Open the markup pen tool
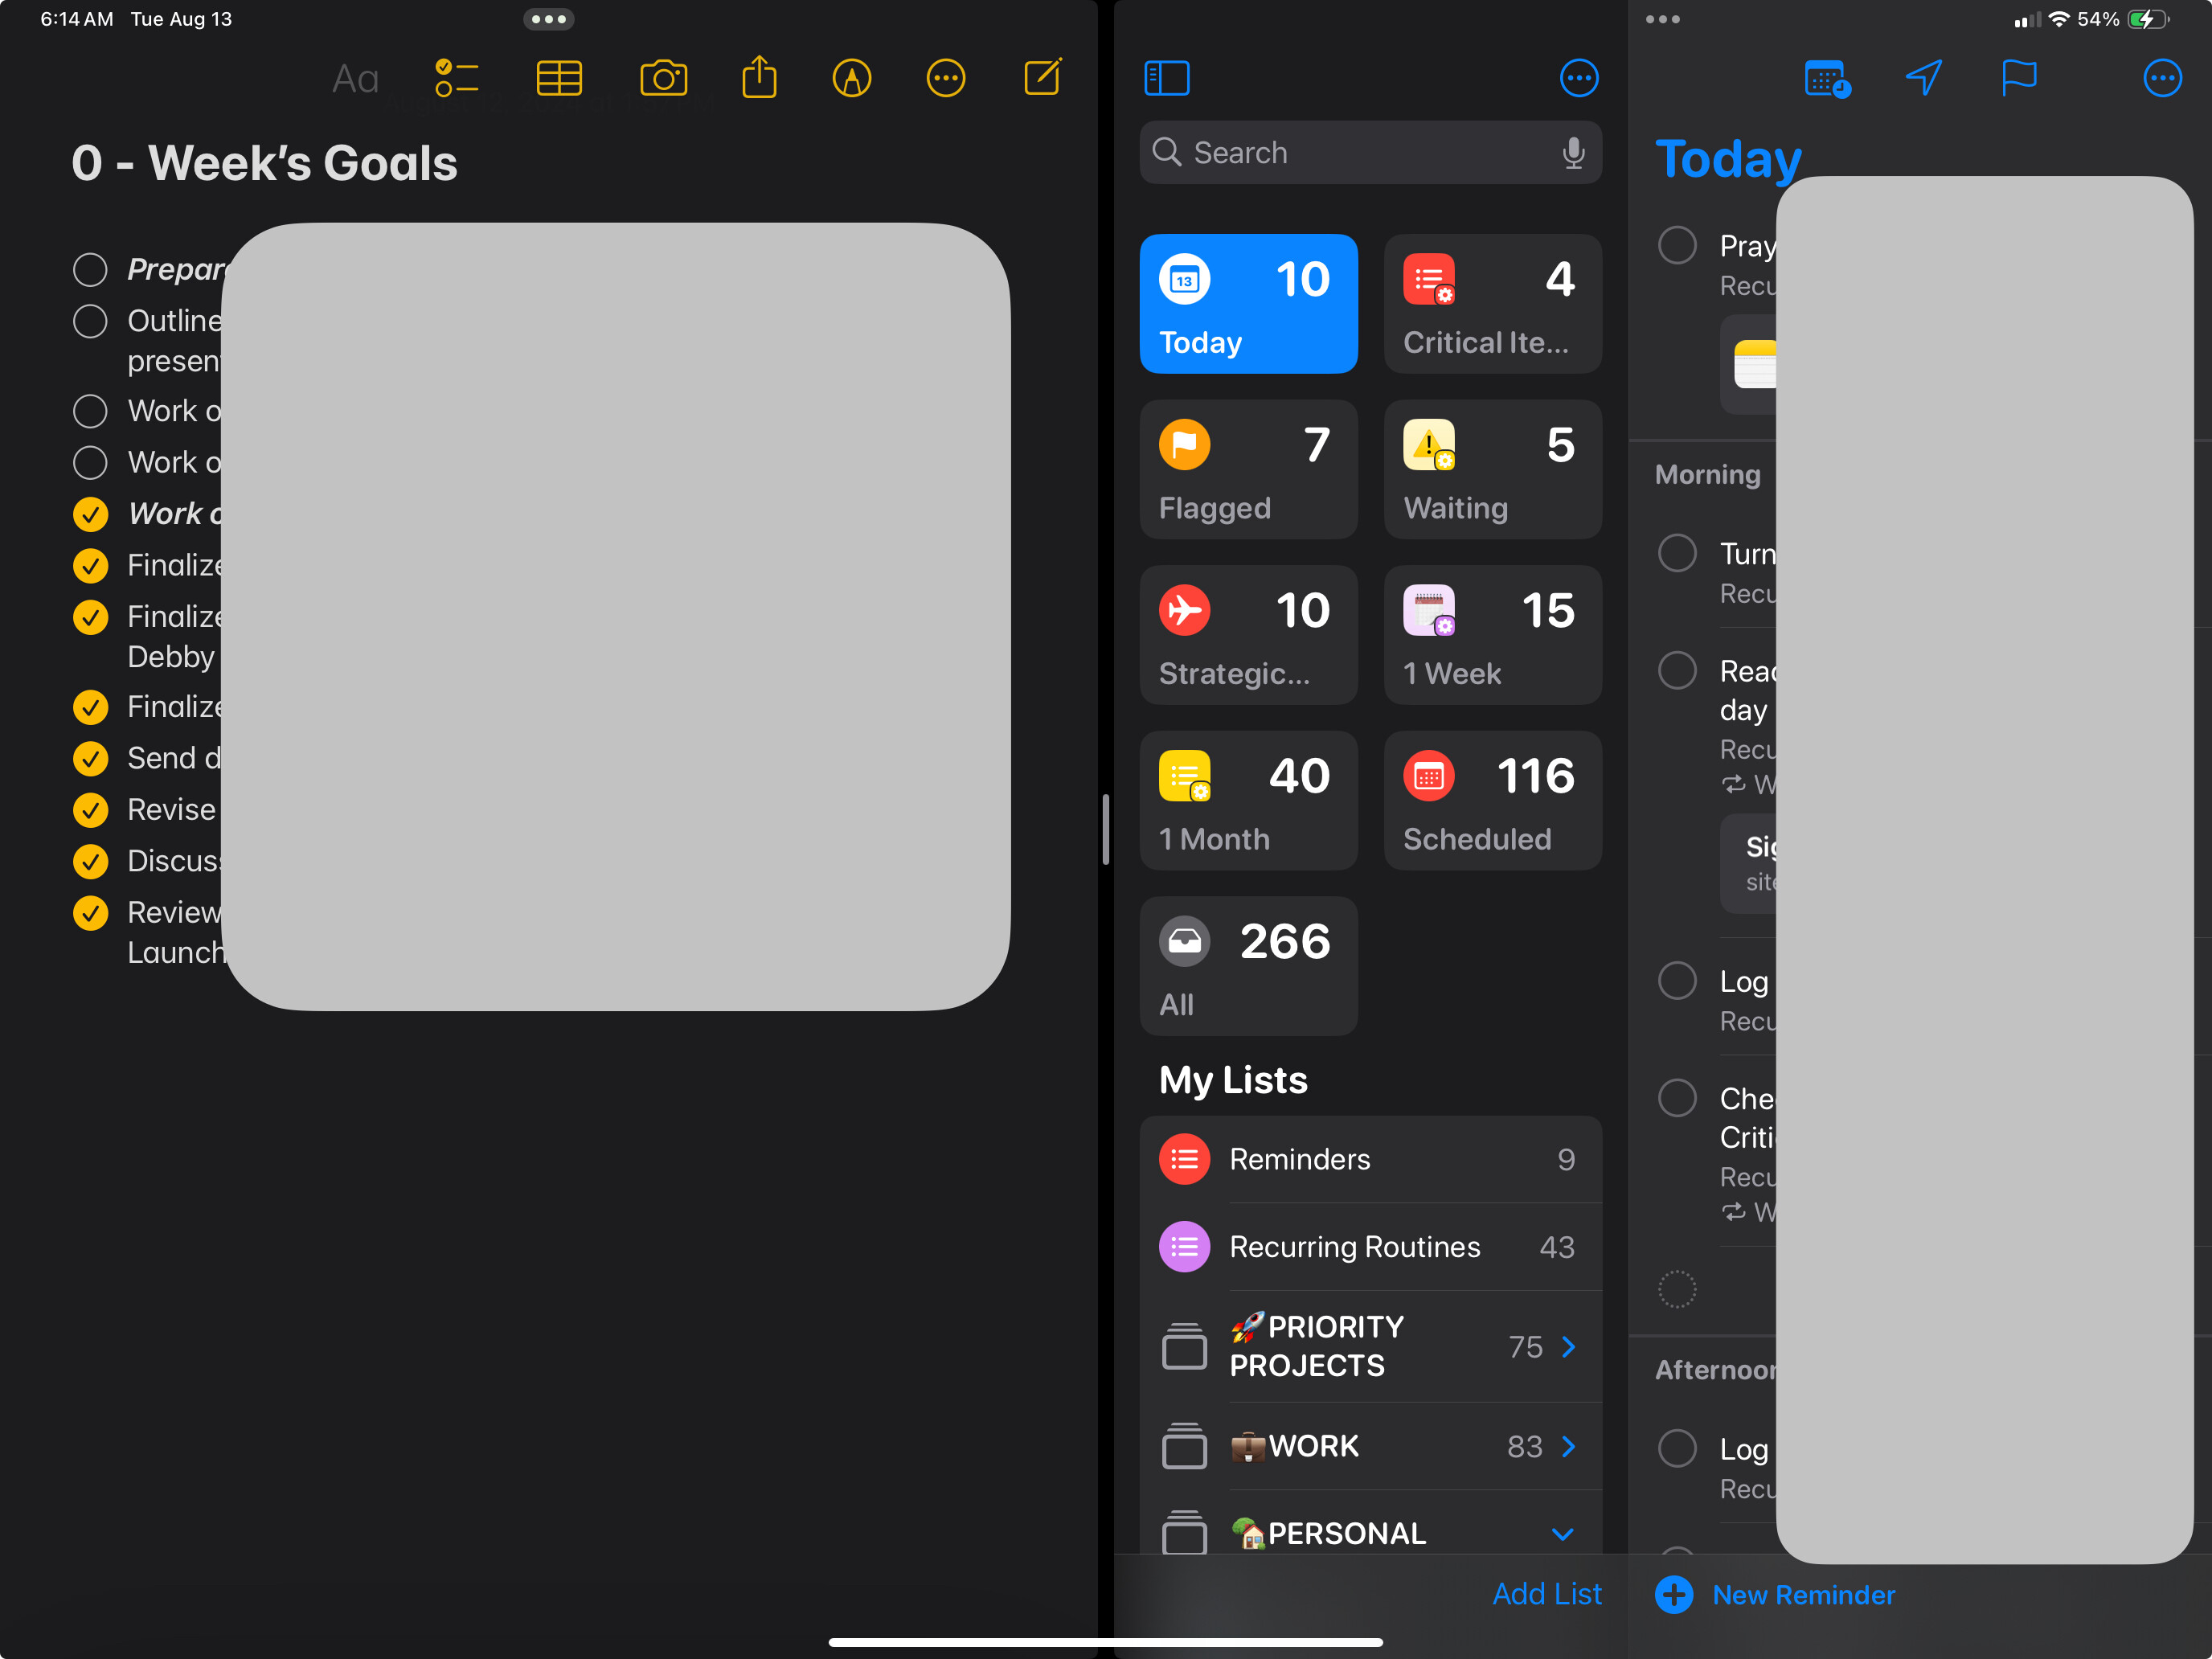Screen dimensions: 2212x1659 click(851, 78)
